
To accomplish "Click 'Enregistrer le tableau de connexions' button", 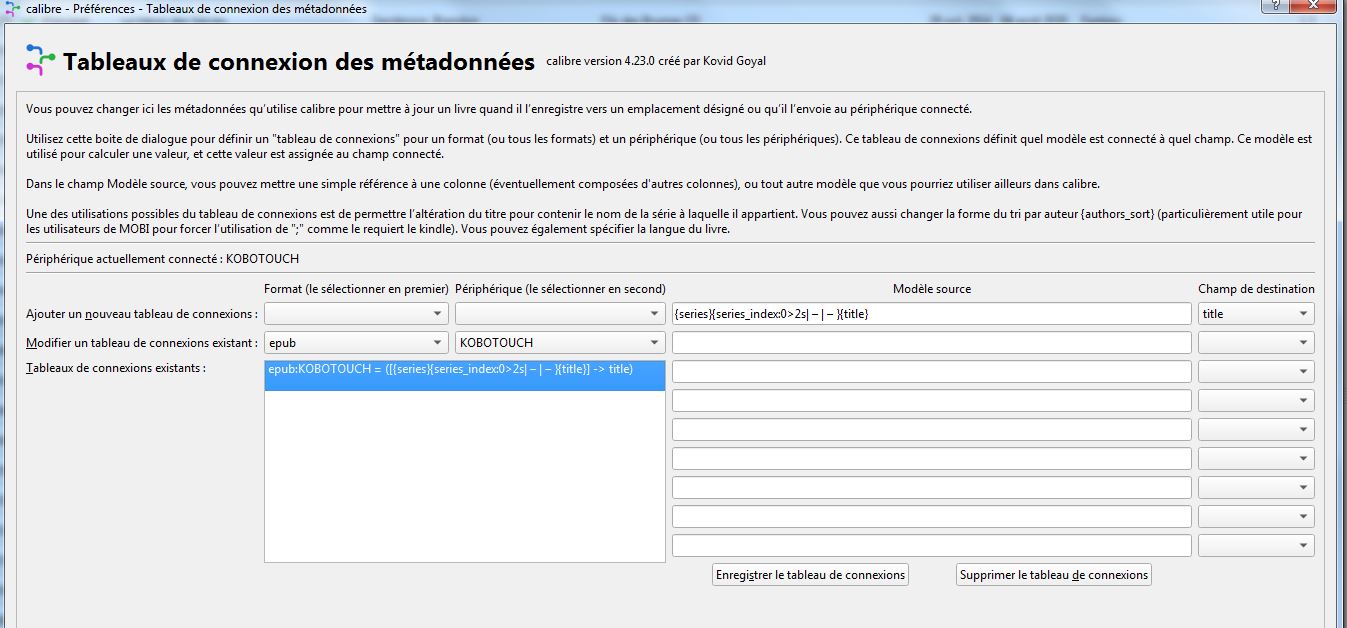I will tap(811, 575).
